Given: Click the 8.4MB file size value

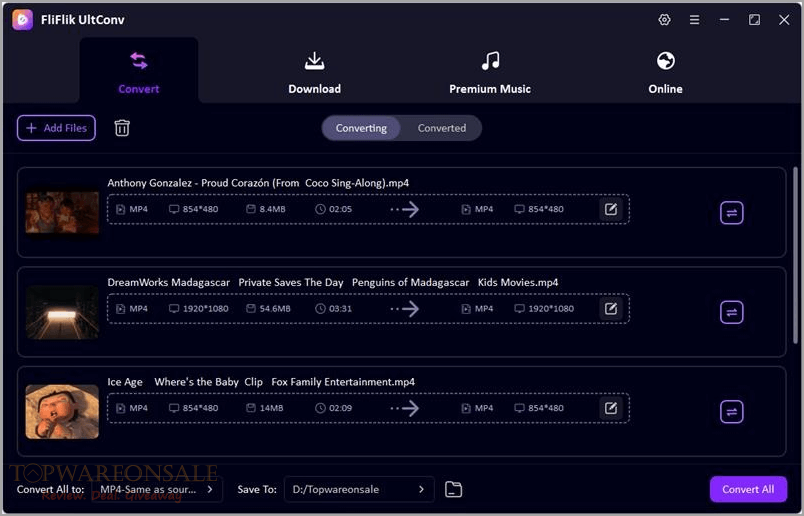Looking at the screenshot, I should coord(272,209).
